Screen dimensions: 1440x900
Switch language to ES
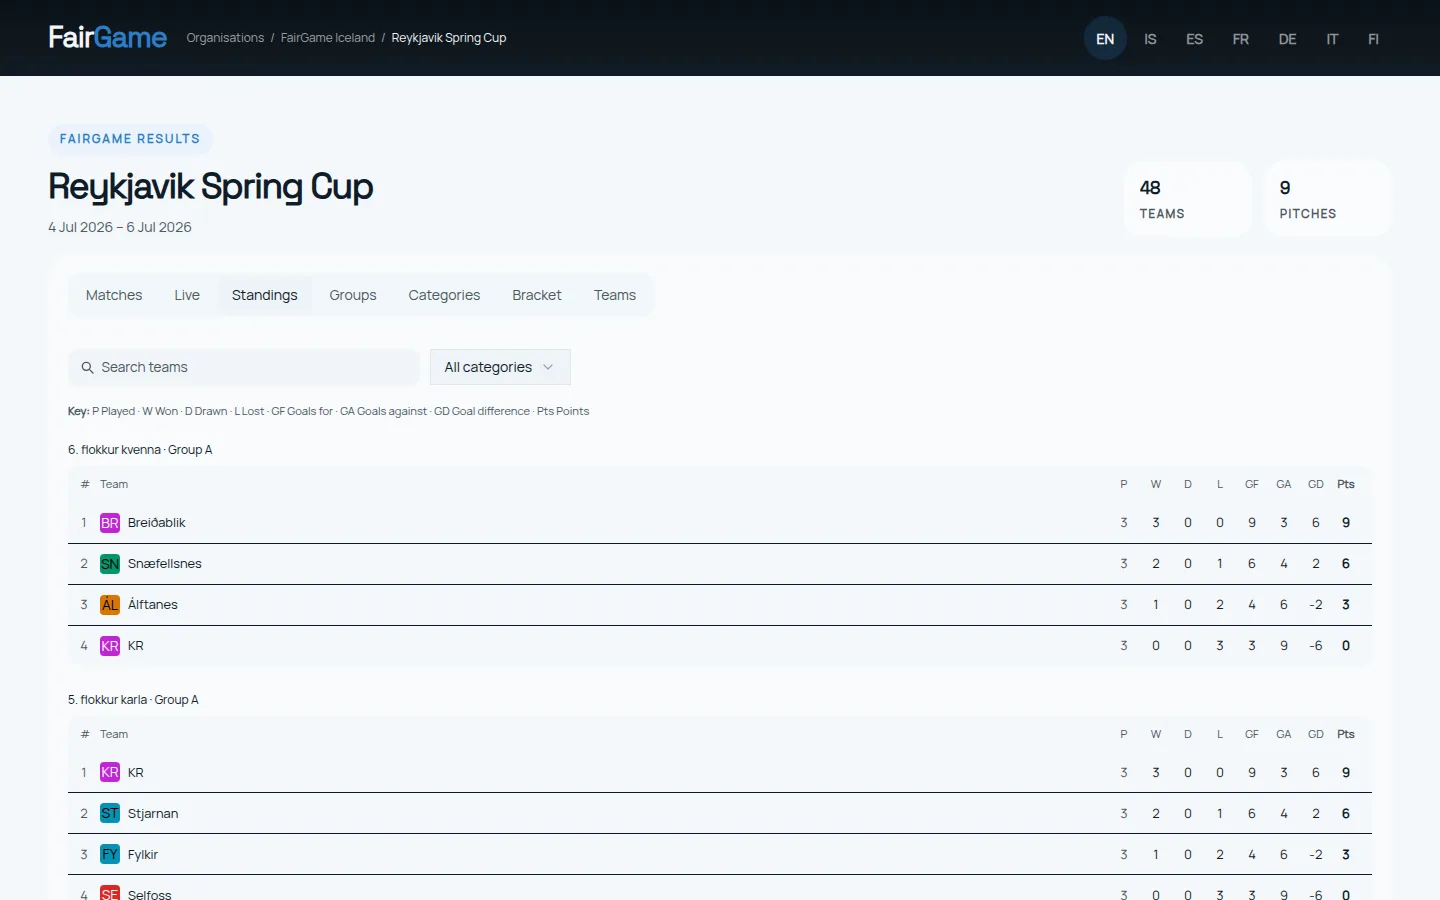coord(1194,39)
